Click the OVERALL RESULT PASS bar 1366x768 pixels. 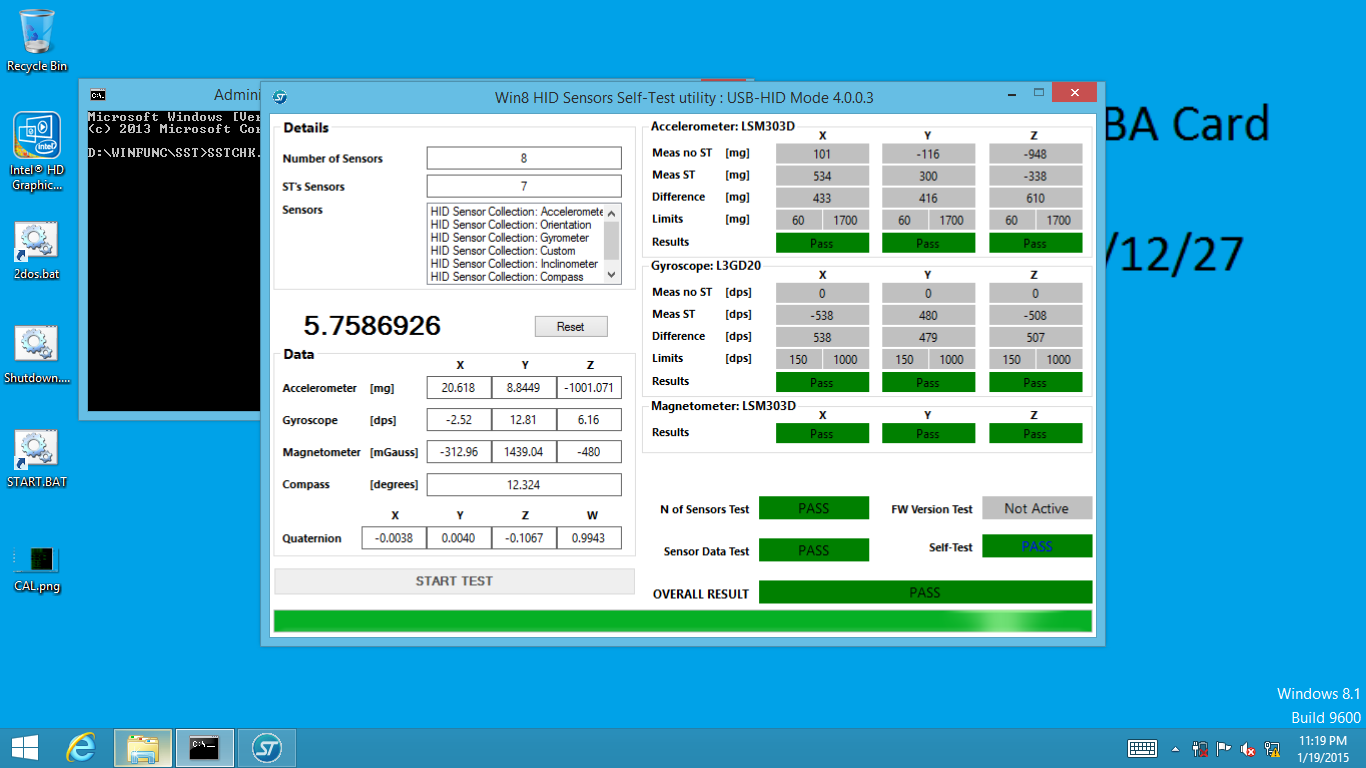pyautogui.click(x=925, y=592)
